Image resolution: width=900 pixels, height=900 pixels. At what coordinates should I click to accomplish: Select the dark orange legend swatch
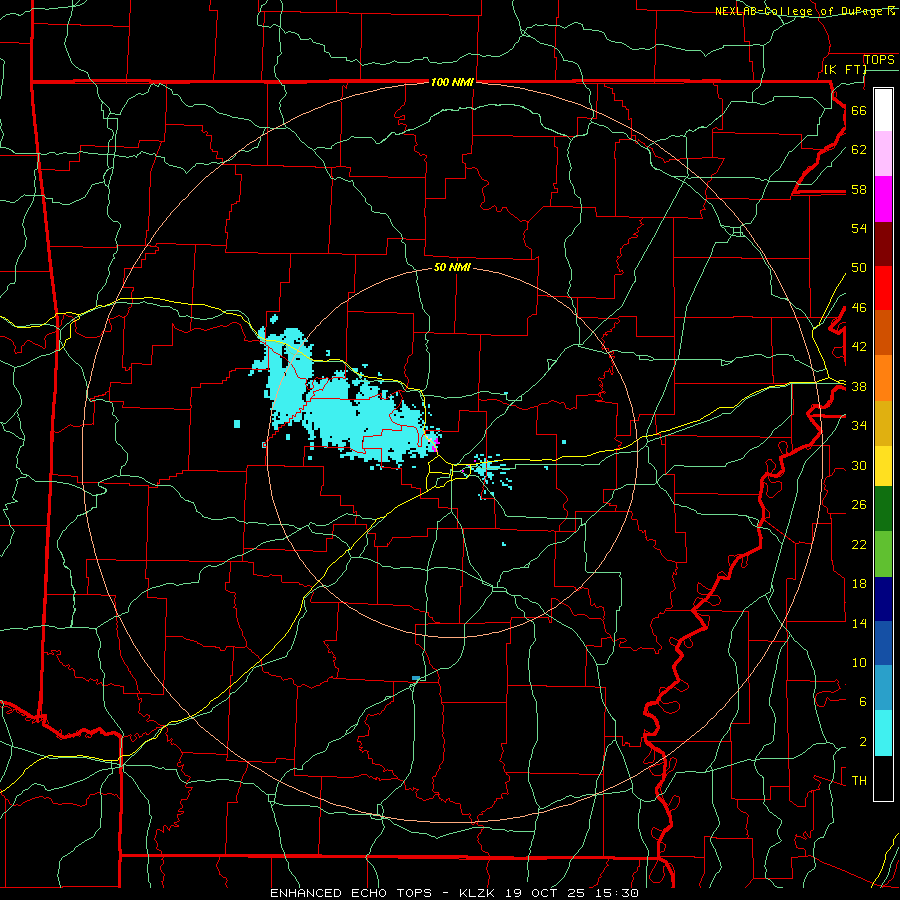tap(883, 333)
